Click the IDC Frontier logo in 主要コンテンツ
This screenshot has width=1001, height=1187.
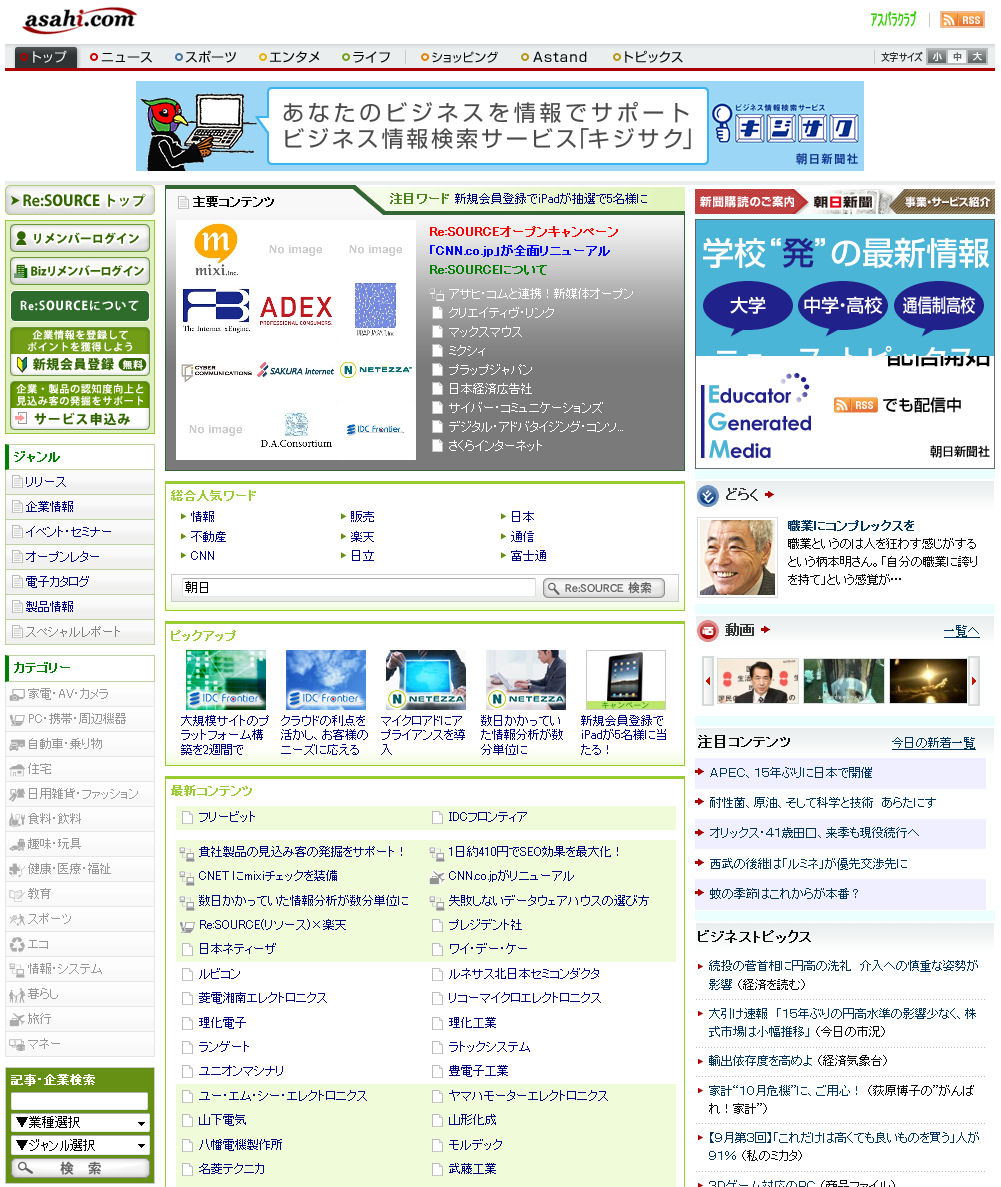(375, 429)
